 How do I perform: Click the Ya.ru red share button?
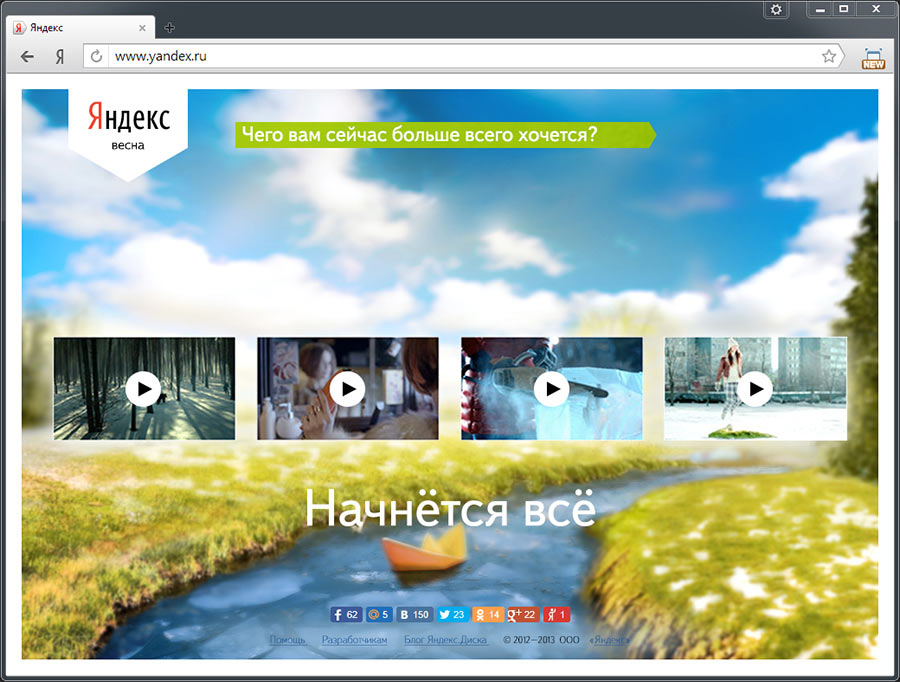point(556,615)
